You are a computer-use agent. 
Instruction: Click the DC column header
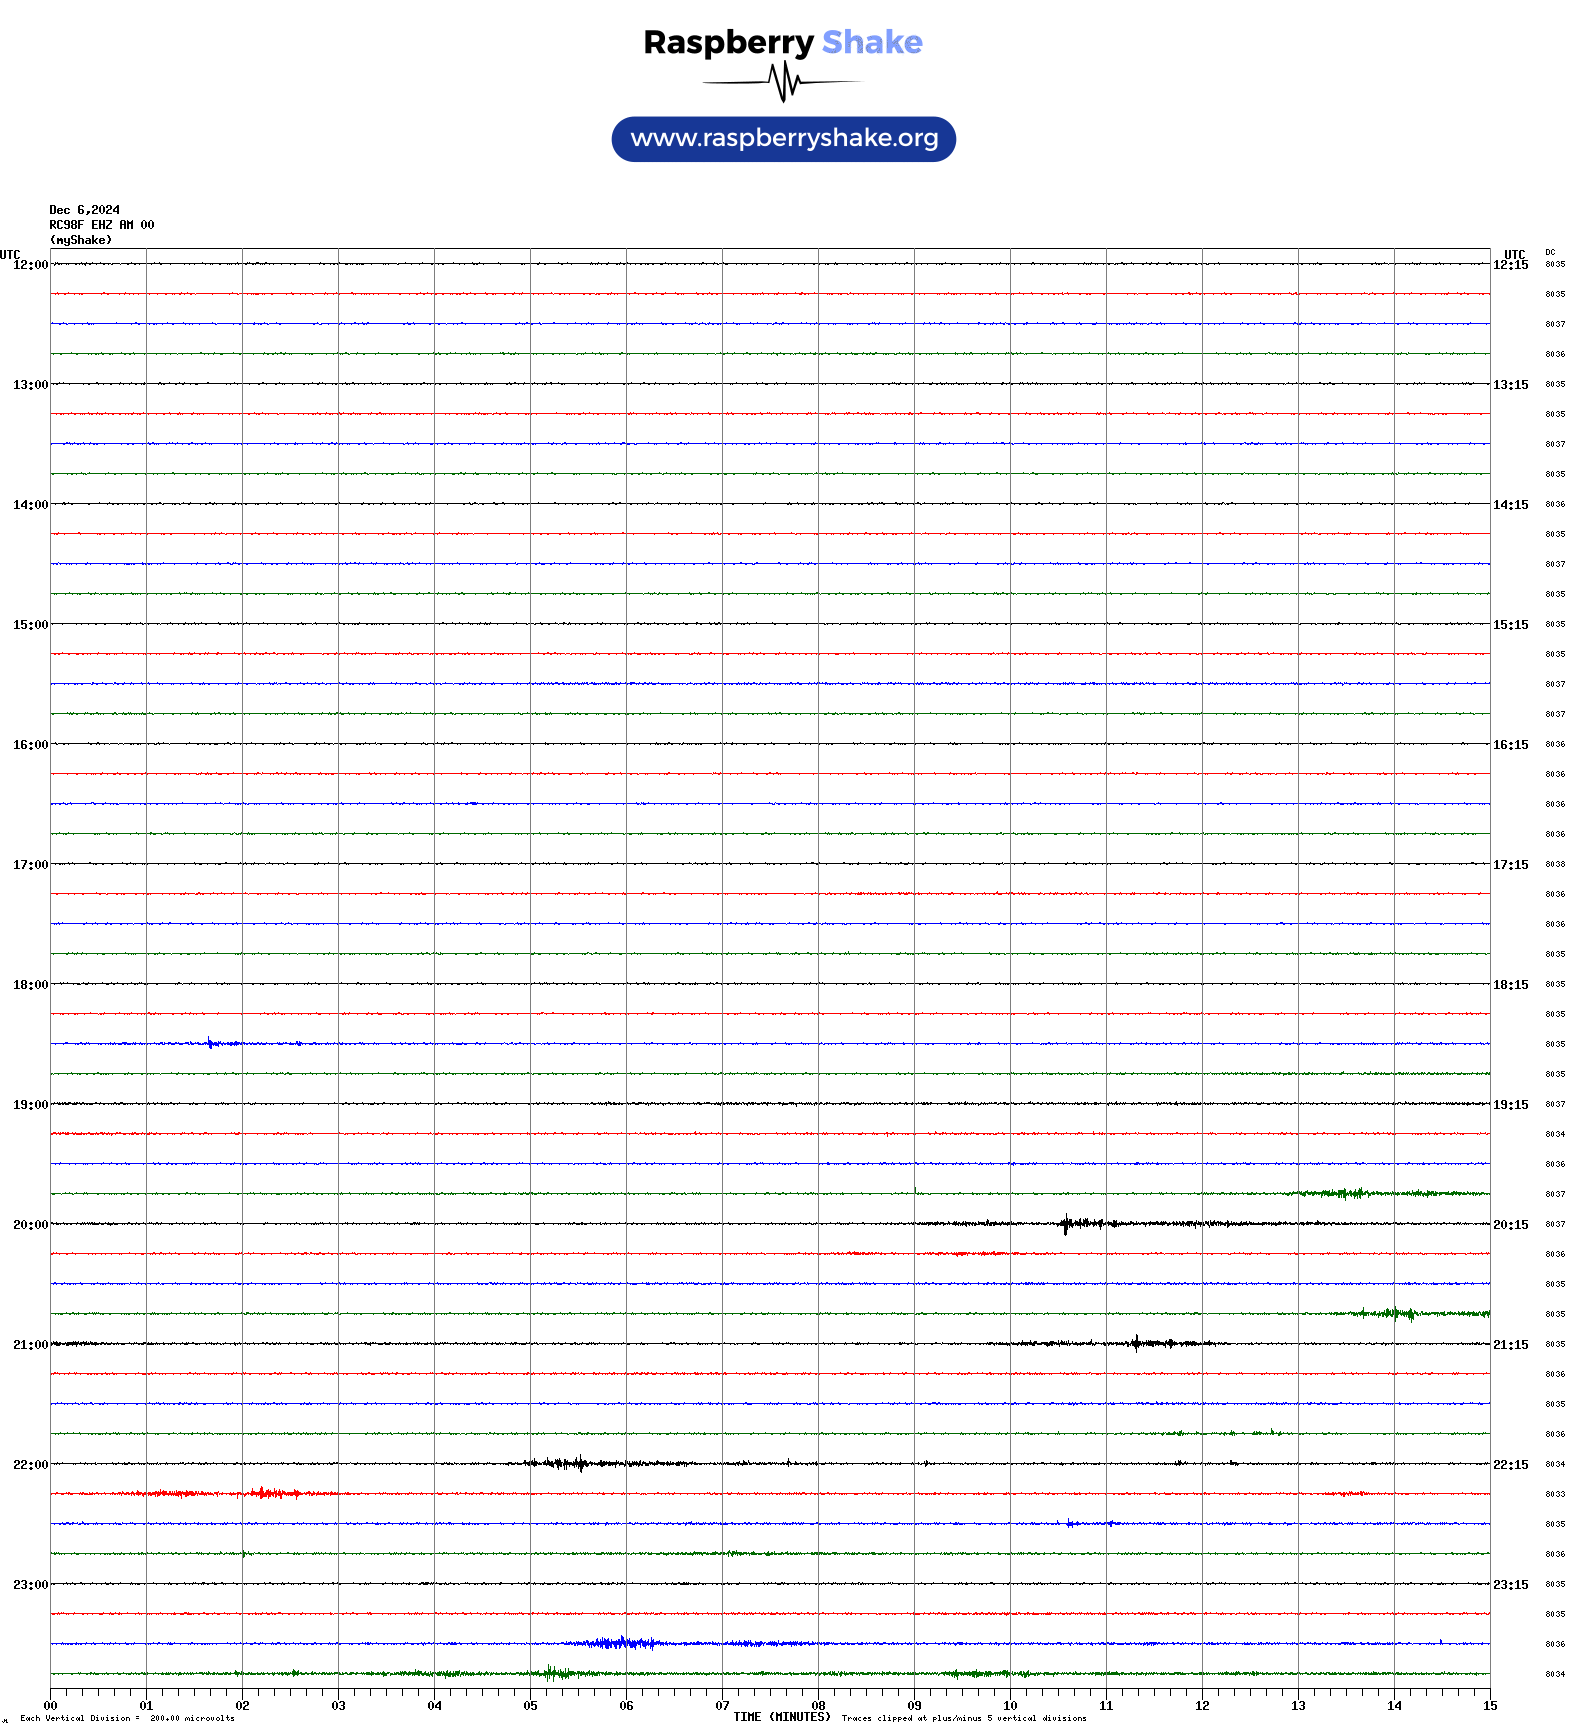tap(1550, 252)
